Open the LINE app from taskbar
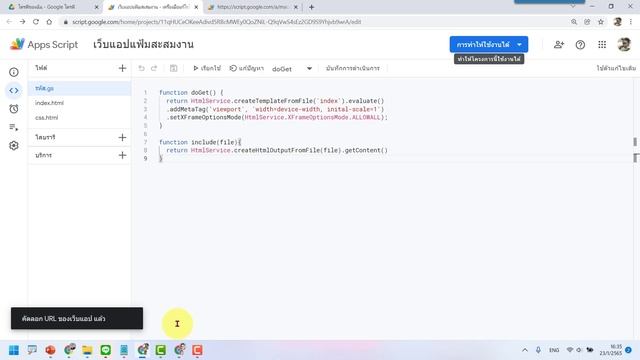640x360 pixels. [106, 350]
